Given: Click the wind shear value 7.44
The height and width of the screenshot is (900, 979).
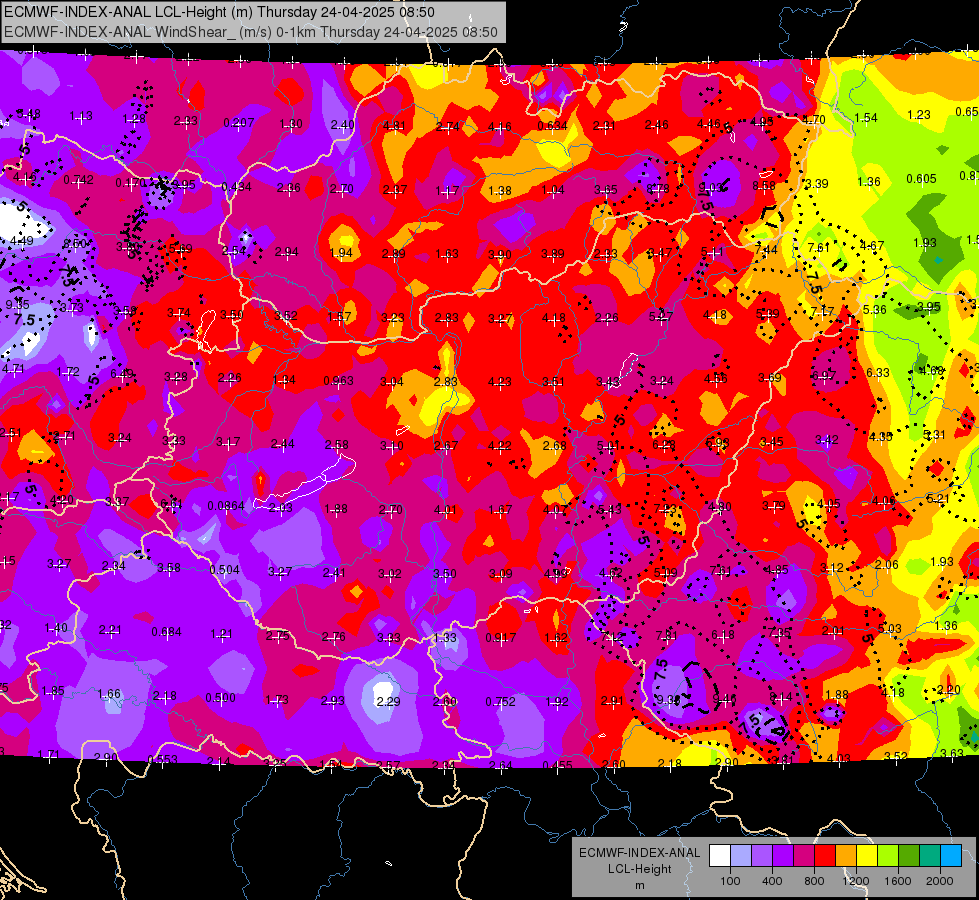Looking at the screenshot, I should pyautogui.click(x=766, y=249).
